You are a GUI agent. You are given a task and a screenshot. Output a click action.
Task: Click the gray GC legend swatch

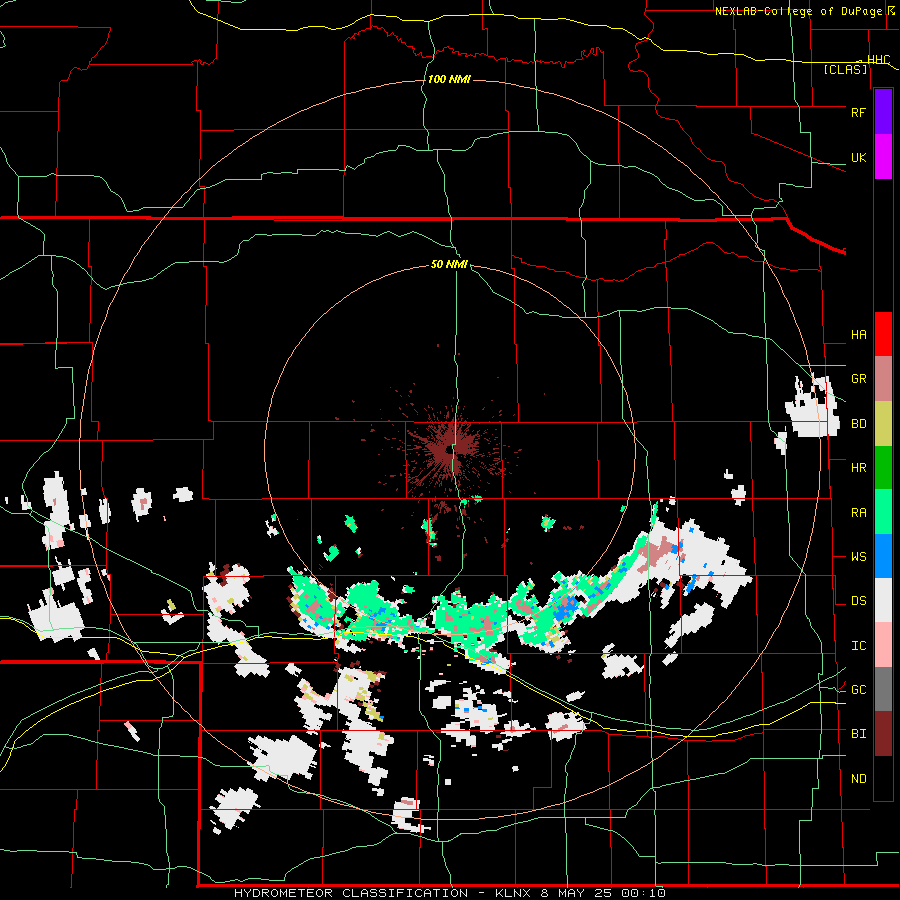click(x=883, y=689)
